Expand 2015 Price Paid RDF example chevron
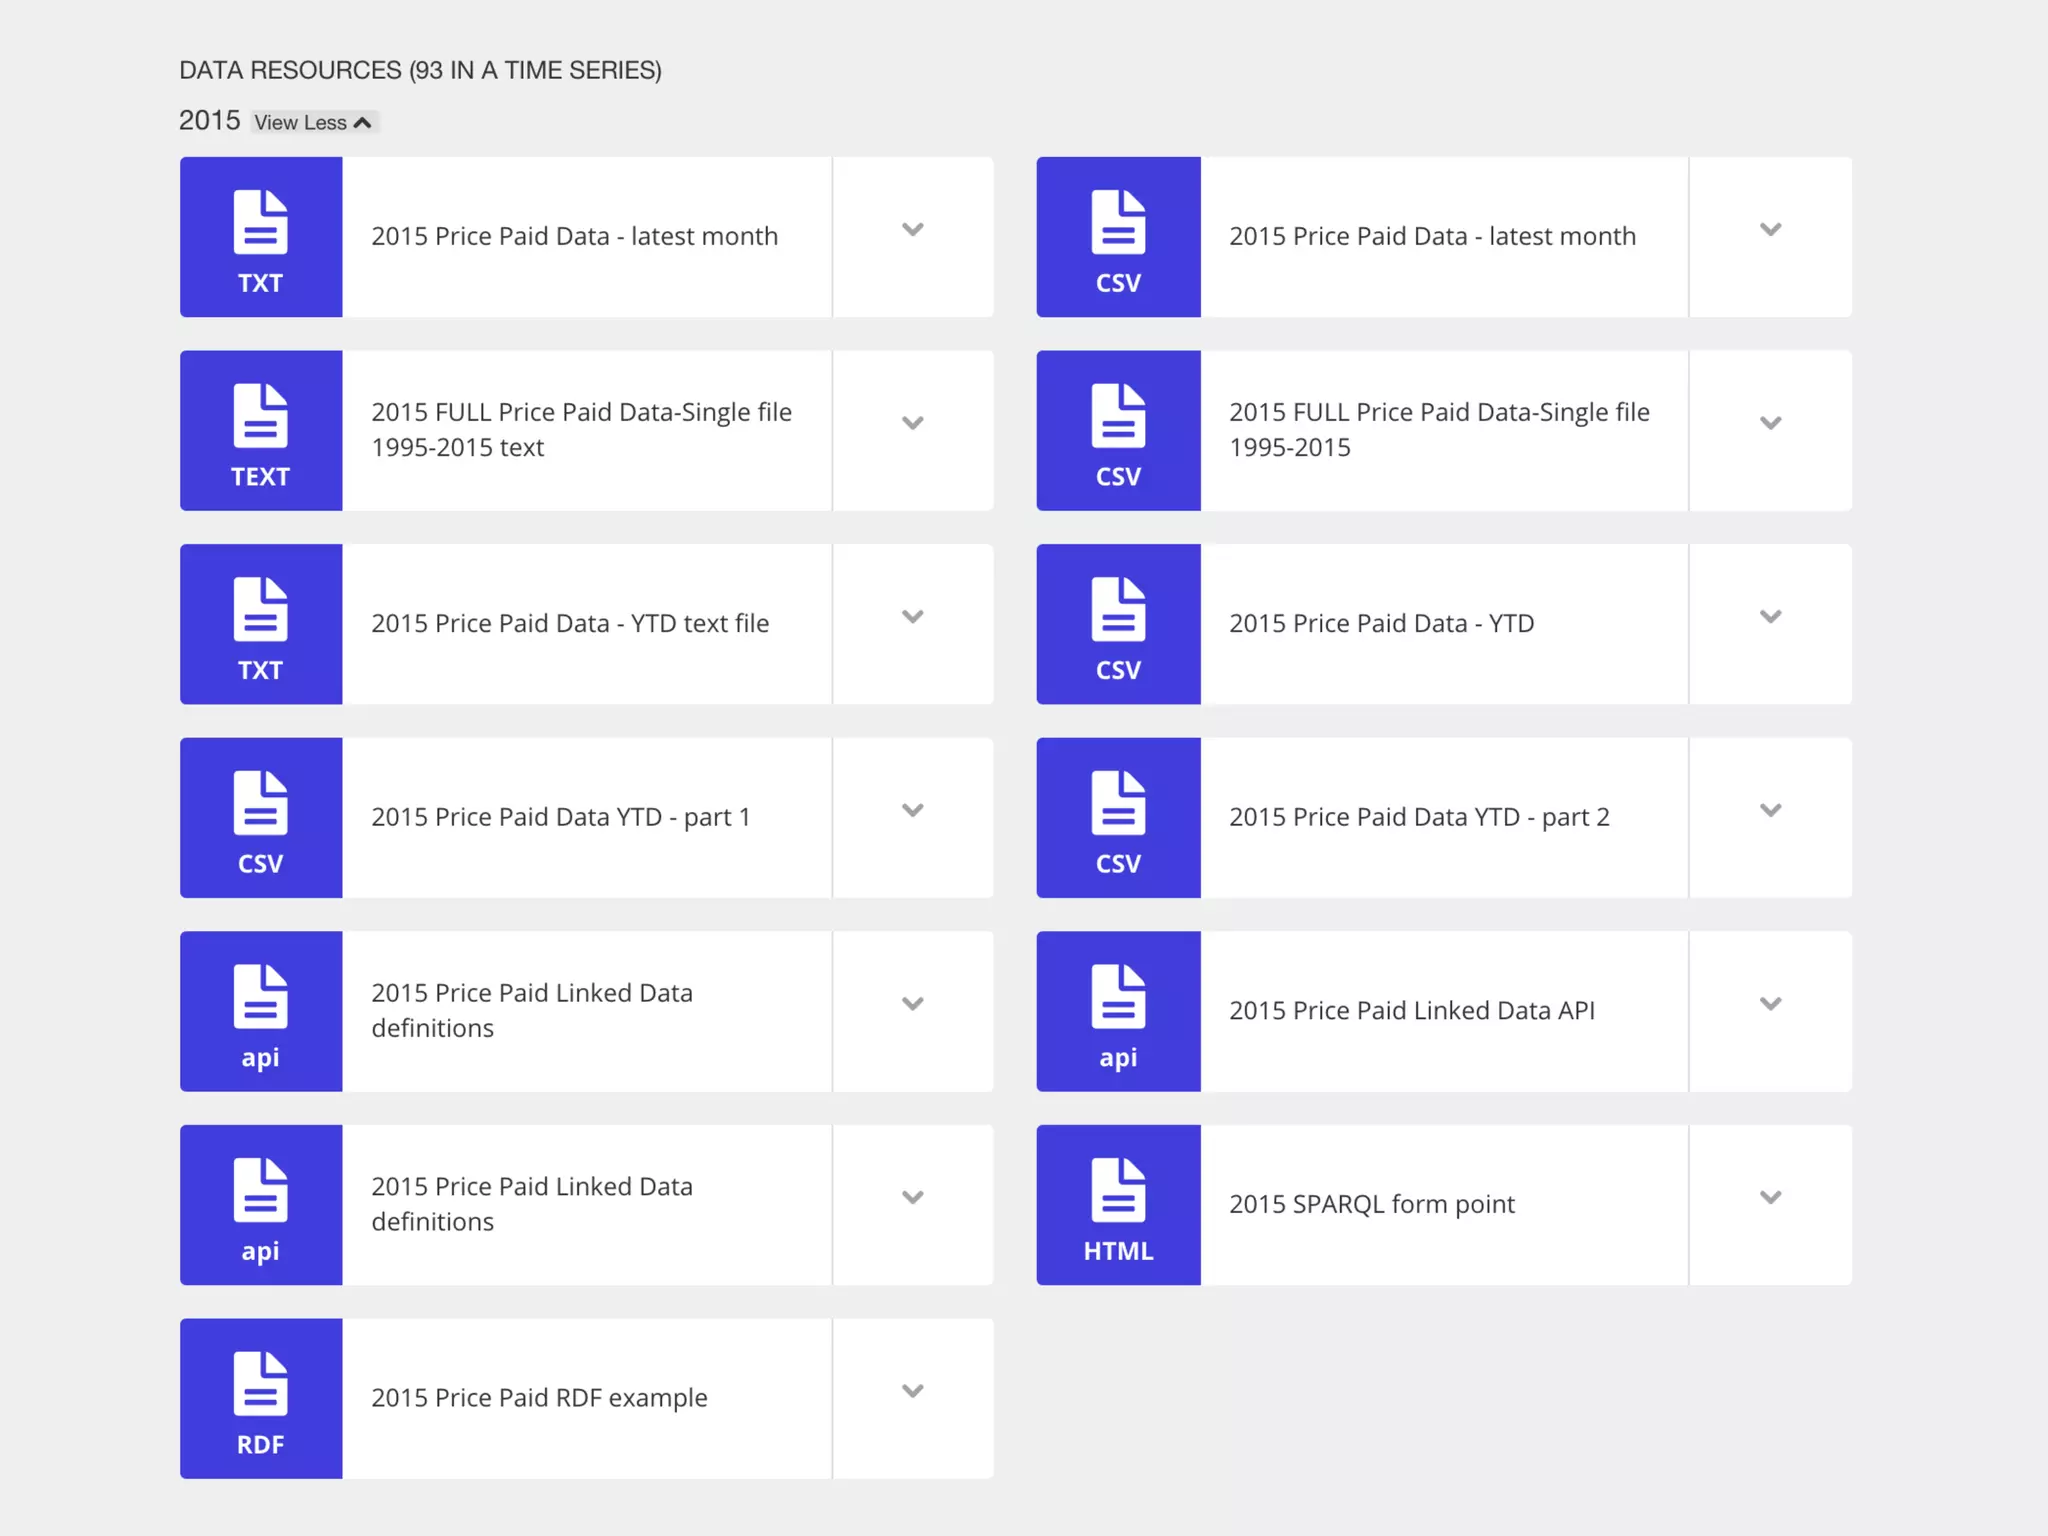Screen dimensions: 2048x1536 click(912, 1391)
